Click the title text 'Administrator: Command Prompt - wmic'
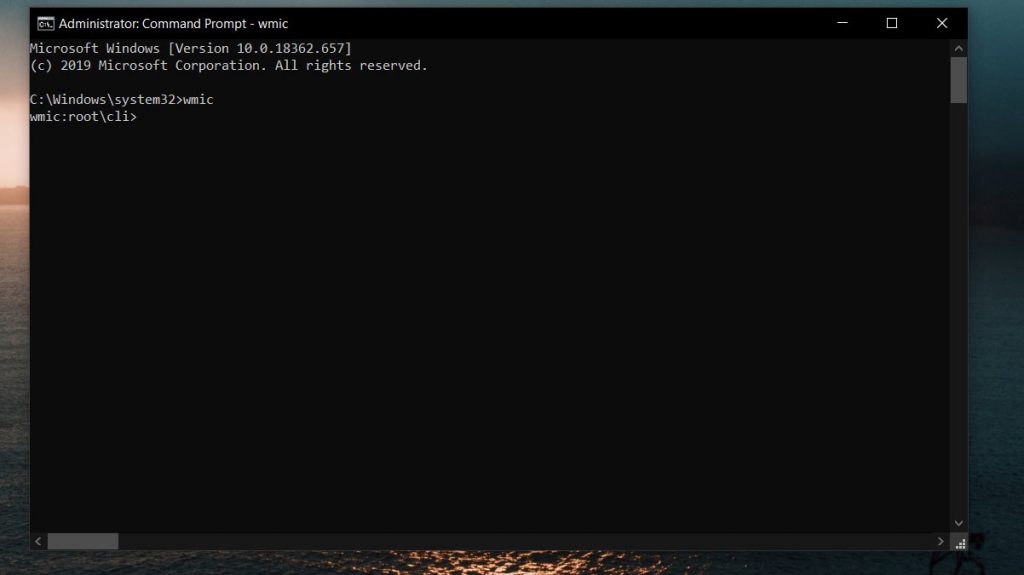This screenshot has height=575, width=1024. [173, 23]
